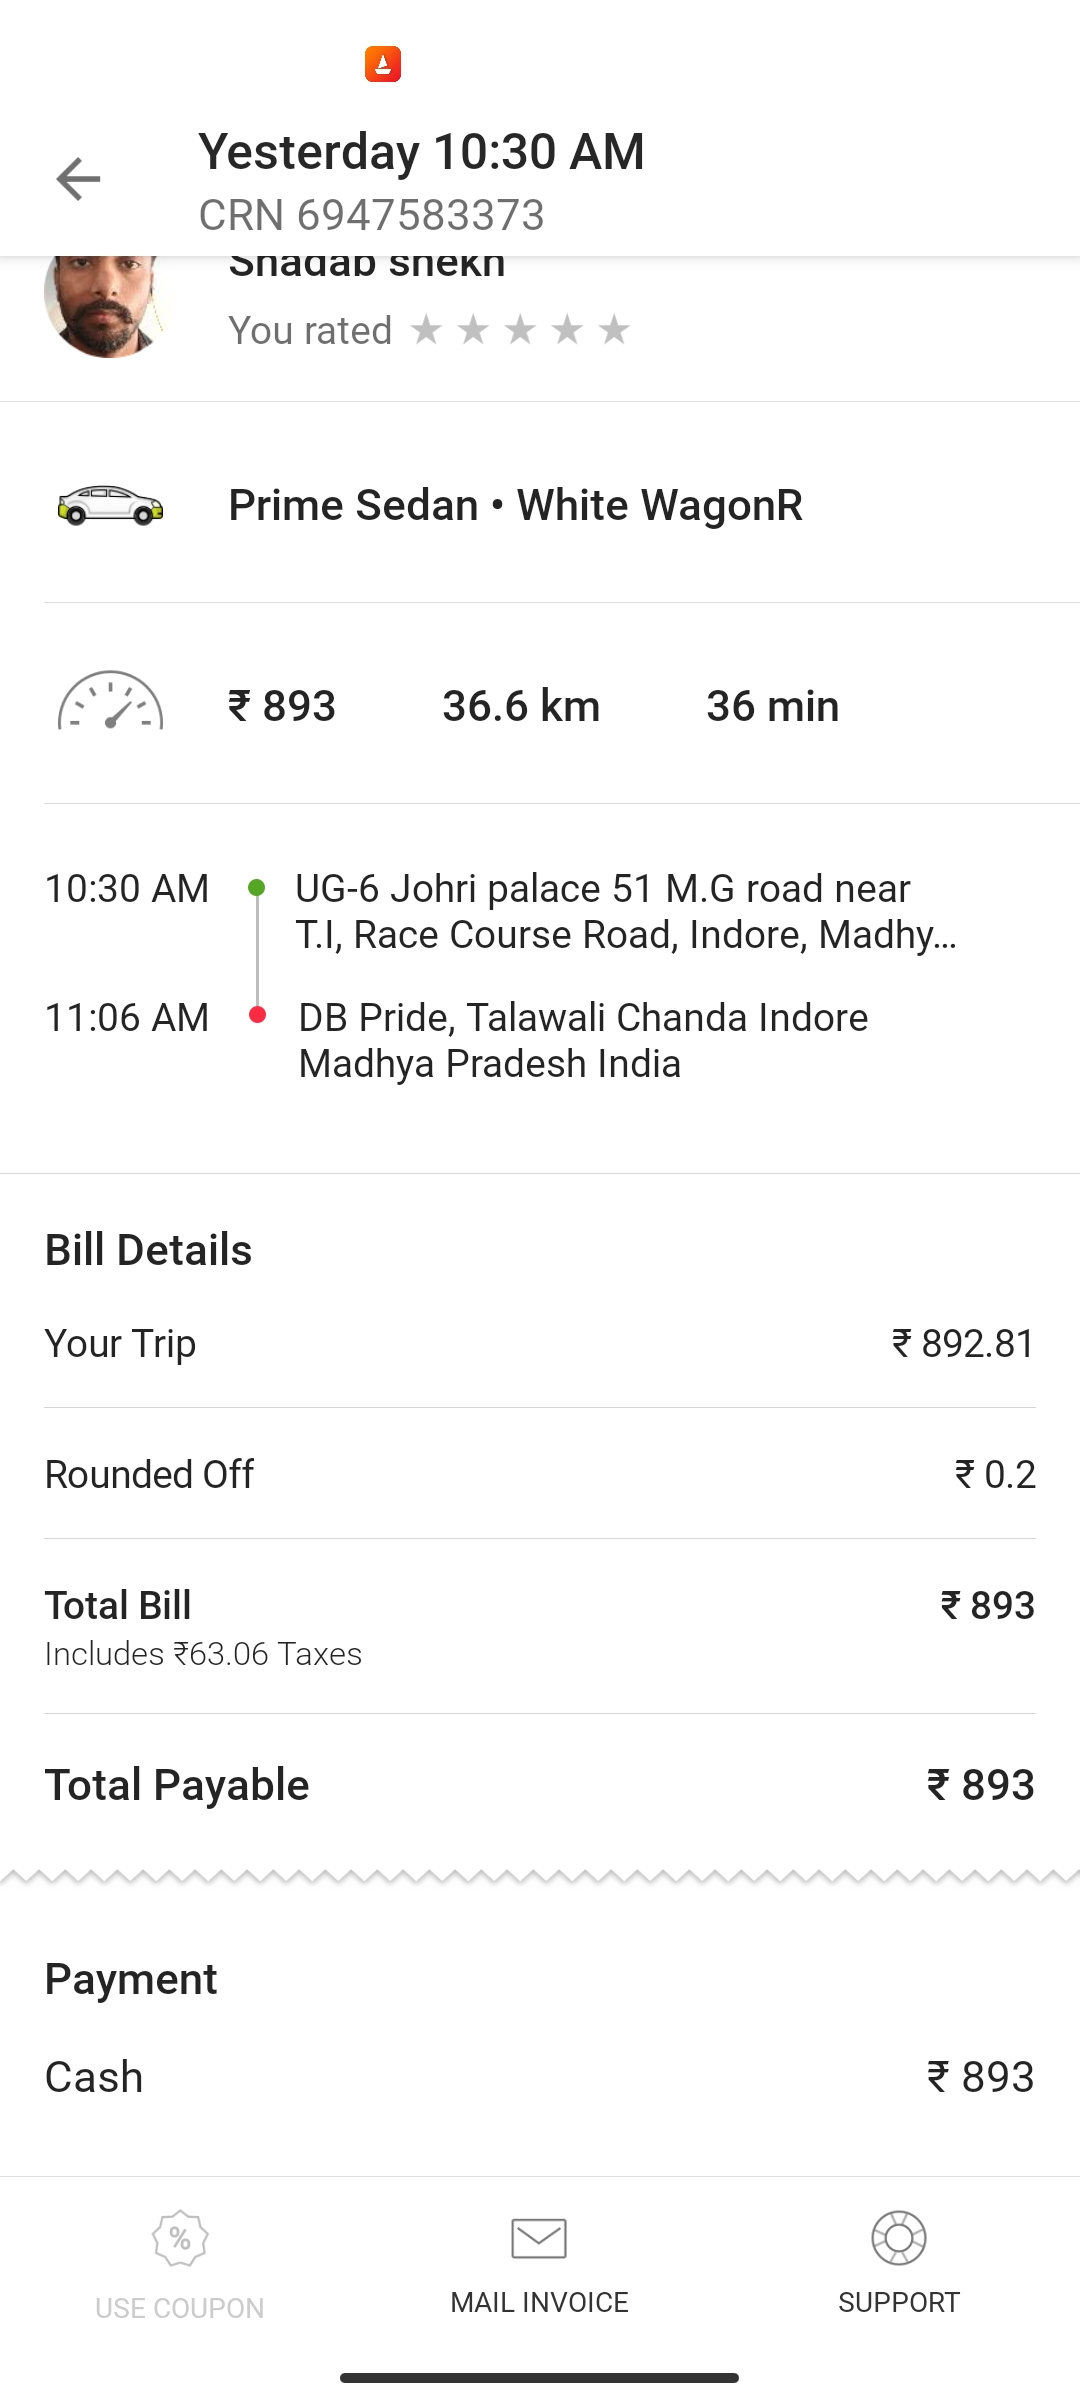Click the Mail Invoice envelope icon
The image size is (1080, 2400).
pos(539,2238)
